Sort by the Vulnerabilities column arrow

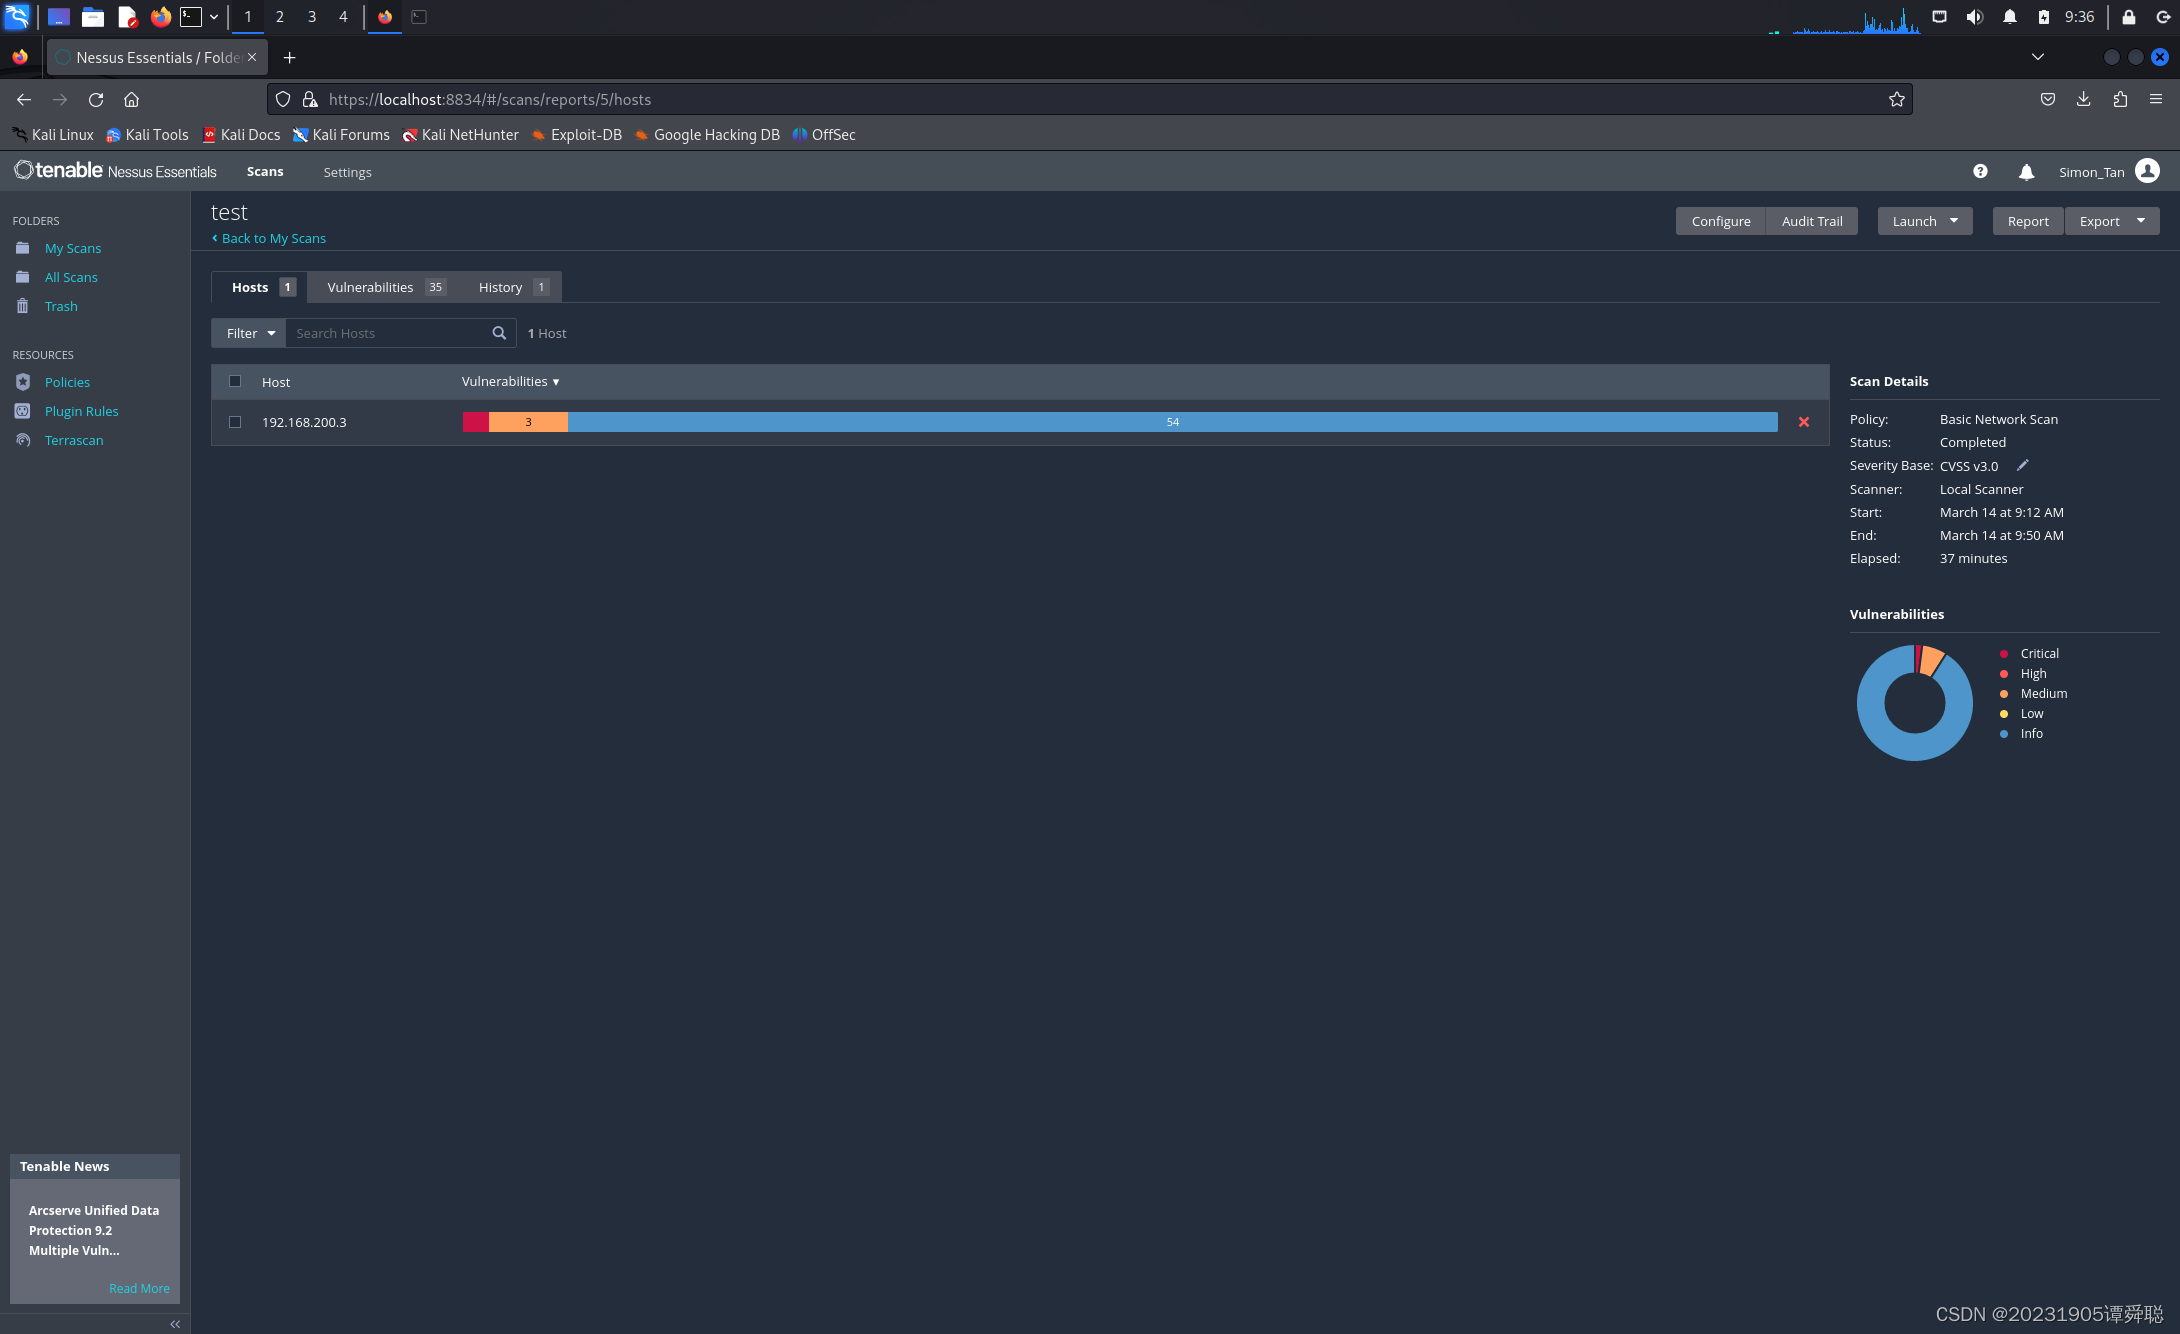[556, 382]
